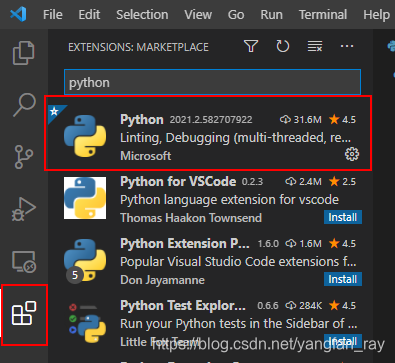Click Don Jayamanne publisher name

coord(162,280)
